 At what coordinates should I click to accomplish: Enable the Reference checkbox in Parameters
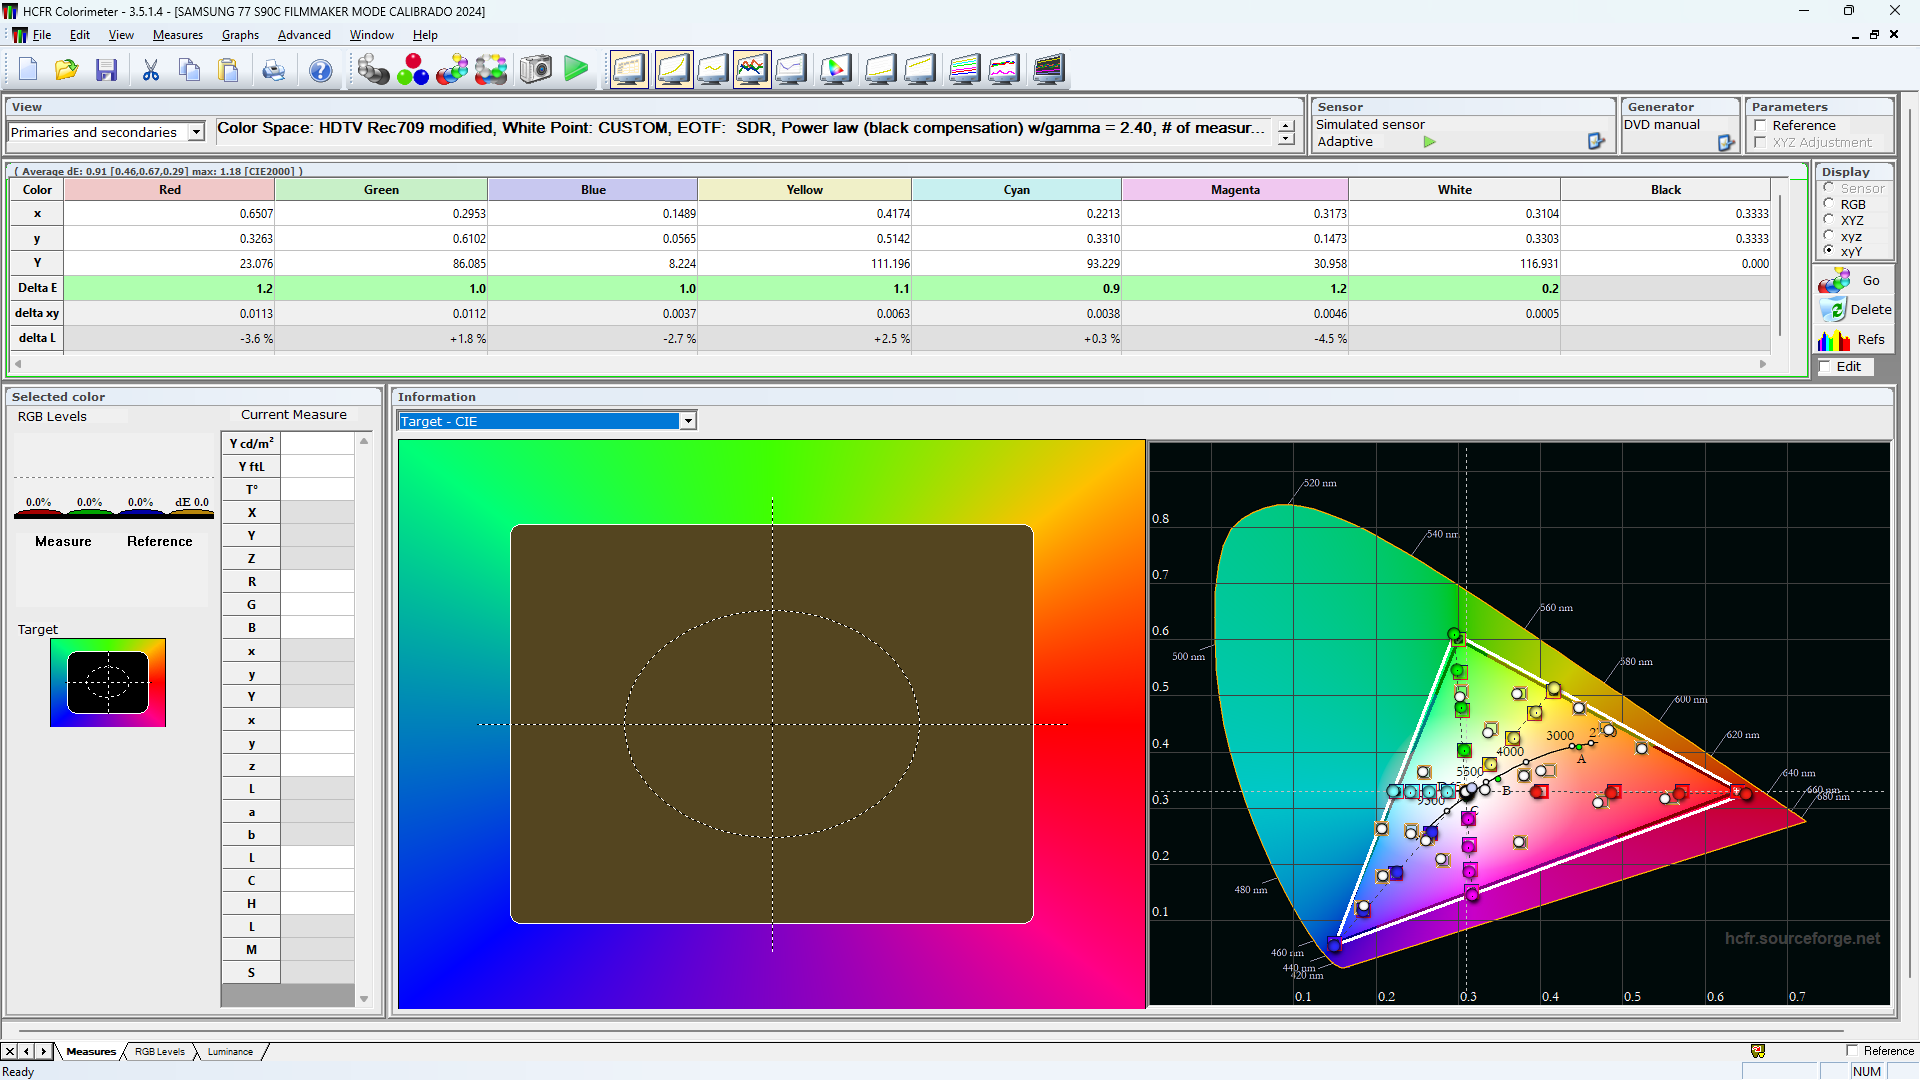[x=1760, y=125]
